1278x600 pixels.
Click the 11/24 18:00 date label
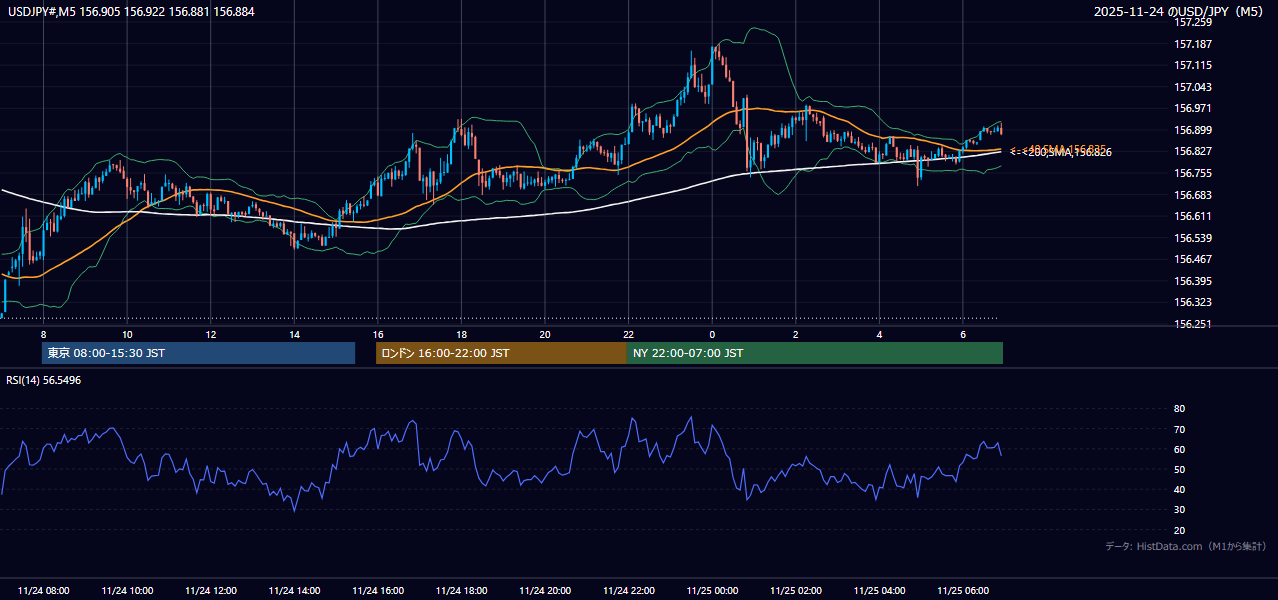pyautogui.click(x=461, y=591)
